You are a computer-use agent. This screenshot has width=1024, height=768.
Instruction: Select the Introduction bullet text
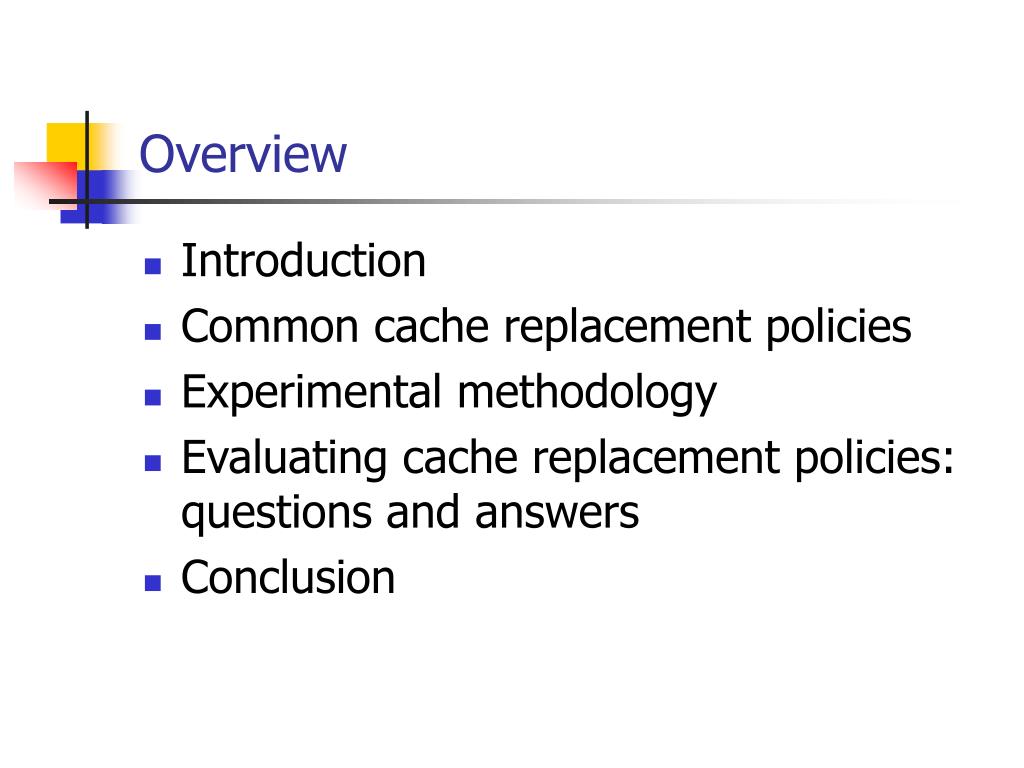point(304,261)
